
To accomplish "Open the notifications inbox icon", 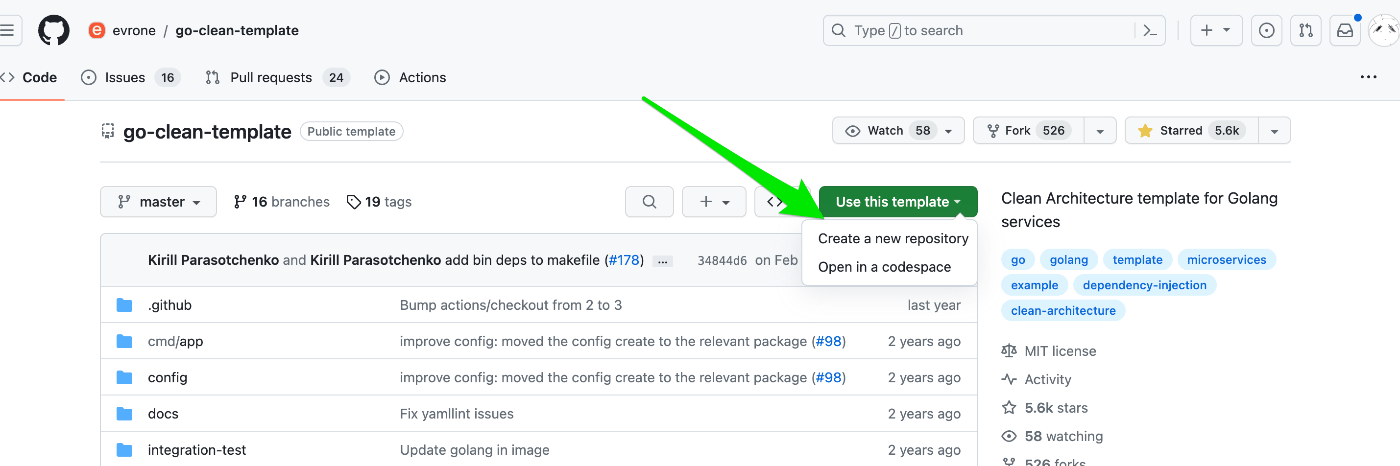I will (x=1345, y=31).
